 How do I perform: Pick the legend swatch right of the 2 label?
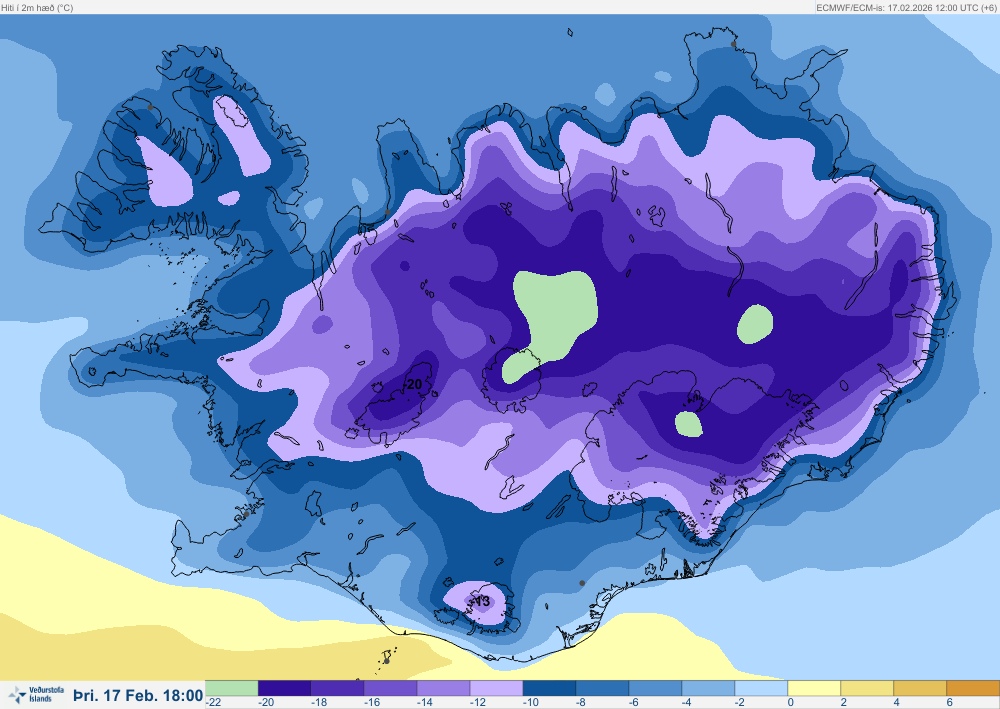(867, 688)
